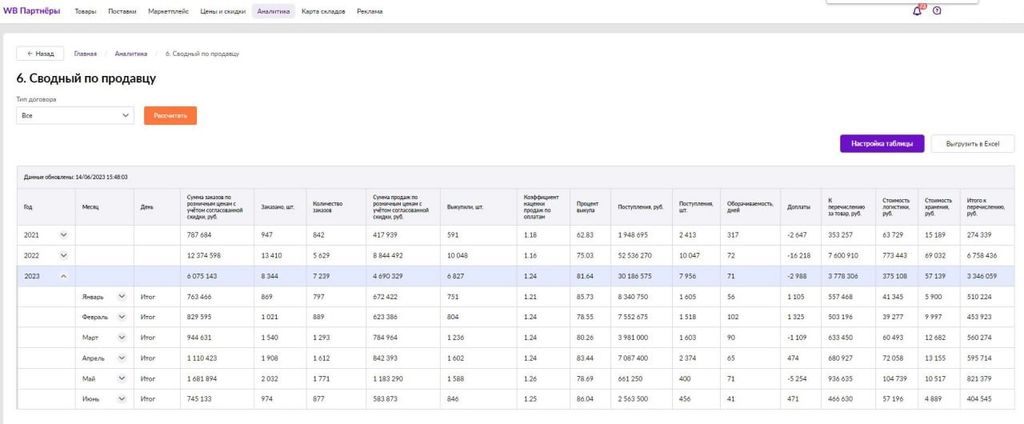Click the orange Рассчитать button
The height and width of the screenshot is (424, 1024).
(170, 116)
